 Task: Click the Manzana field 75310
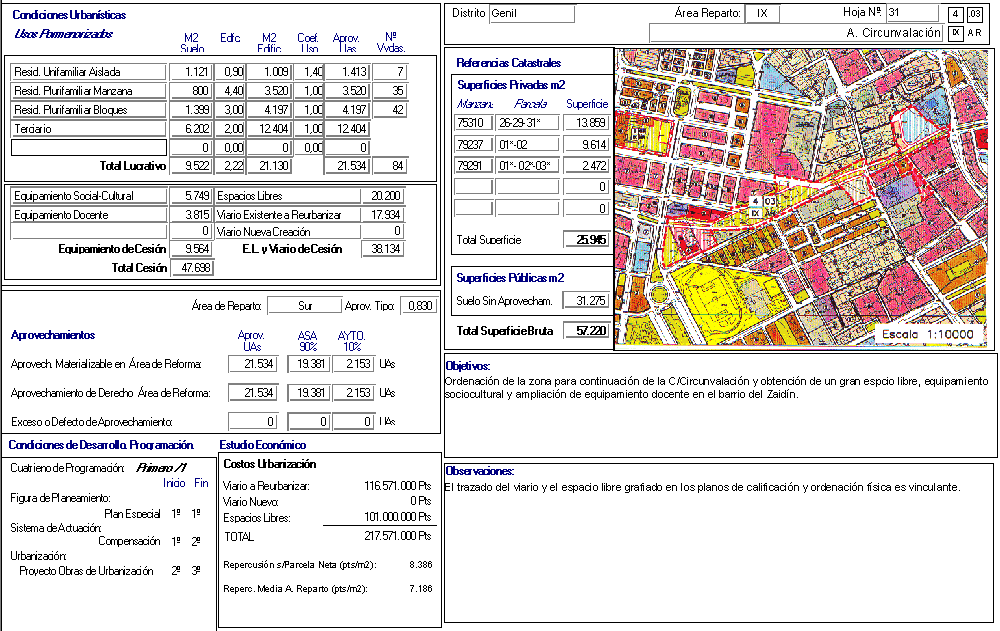(473, 122)
